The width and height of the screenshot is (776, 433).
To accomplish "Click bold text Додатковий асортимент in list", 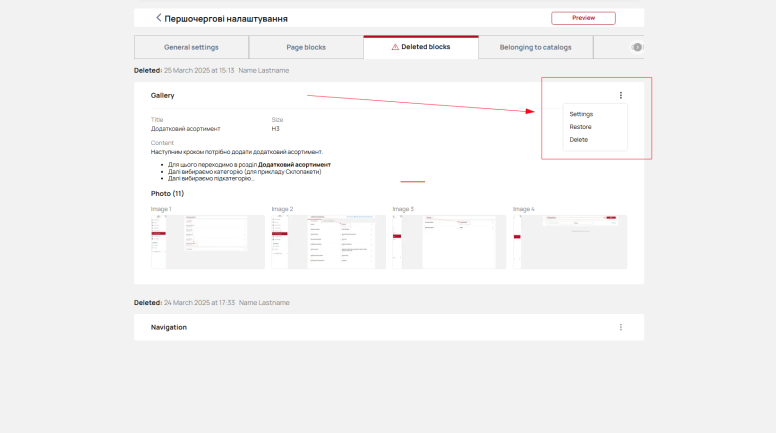I will 294,165.
